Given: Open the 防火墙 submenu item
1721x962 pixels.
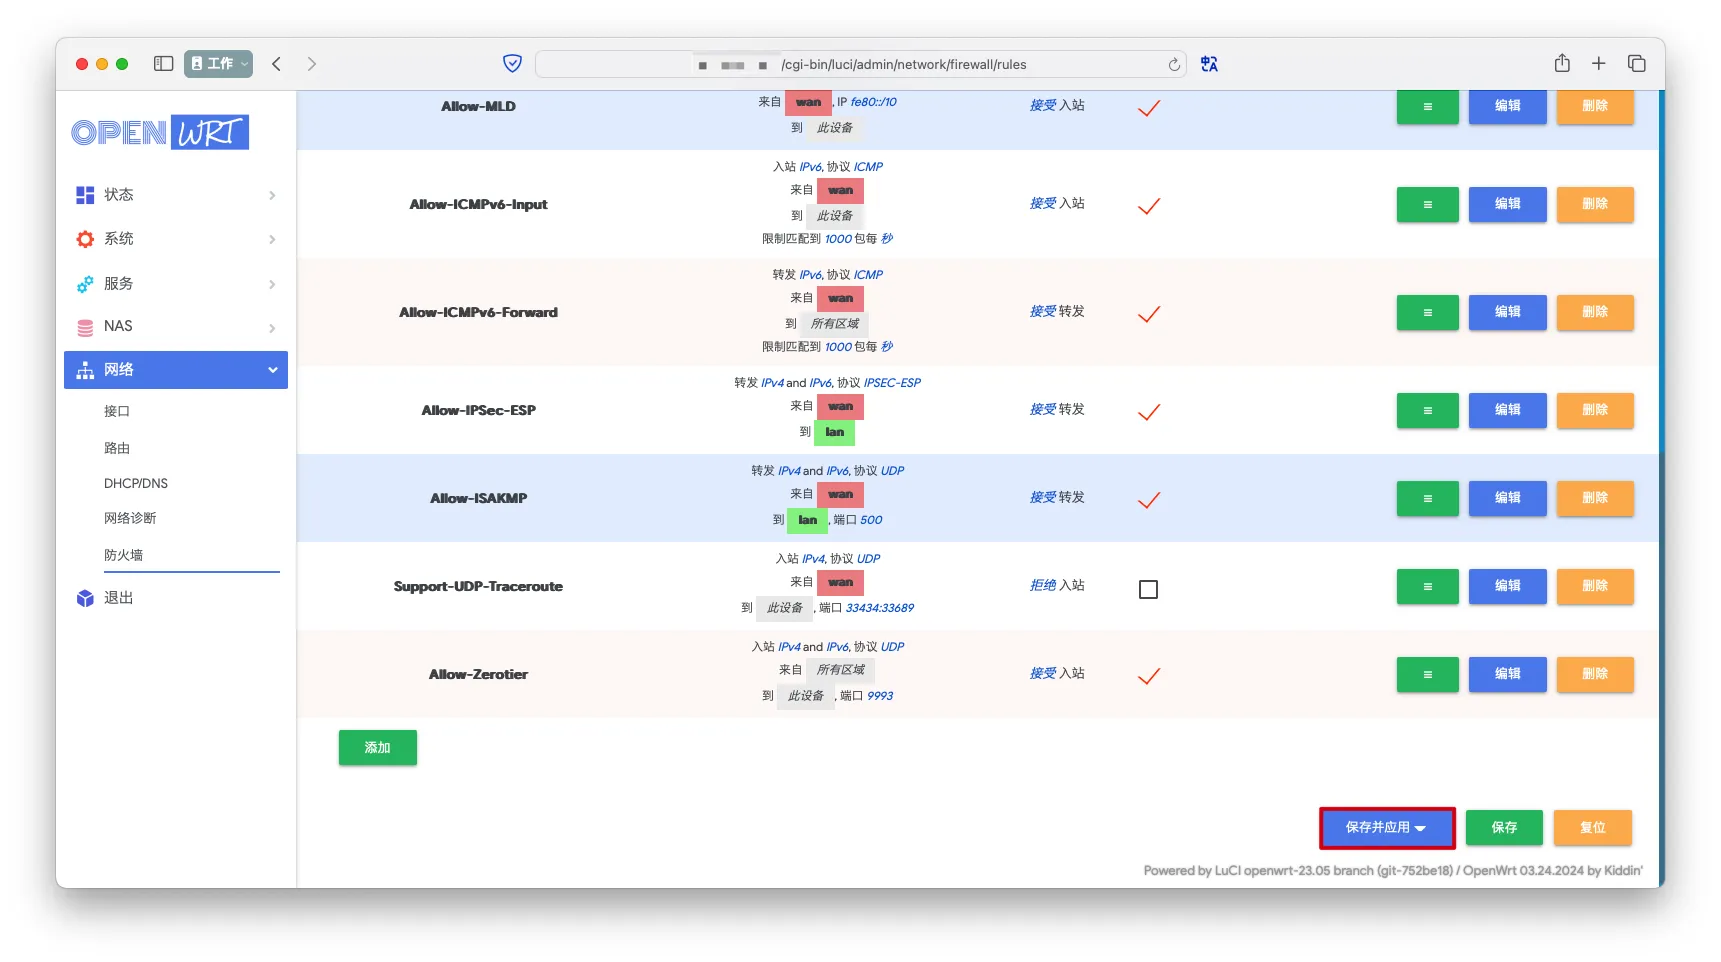Looking at the screenshot, I should pyautogui.click(x=124, y=555).
